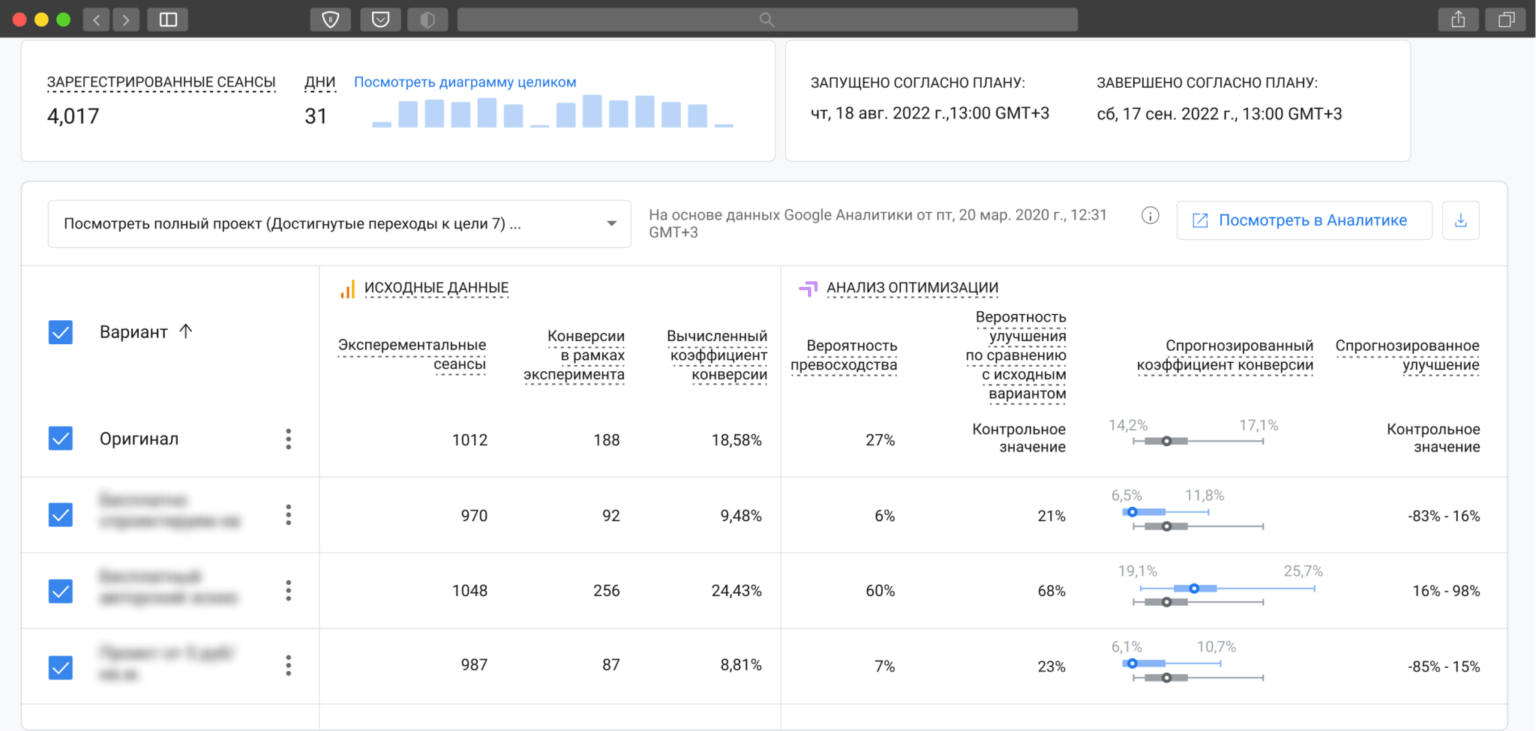Viewport: 1536px width, 731px height.
Task: Click the АНАЛИЗ ОПТИМИЗАЦИИ section header
Action: [x=912, y=288]
